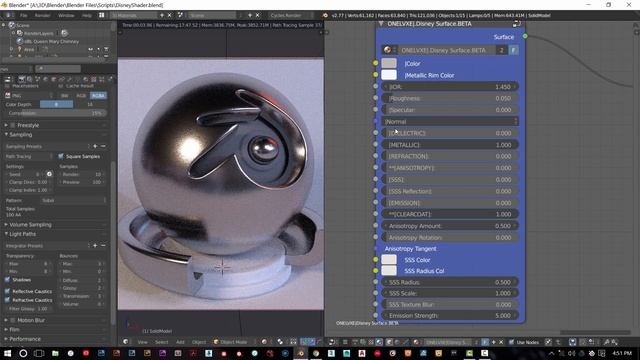
Task: Select the RGBA color mode button
Action: [98, 96]
